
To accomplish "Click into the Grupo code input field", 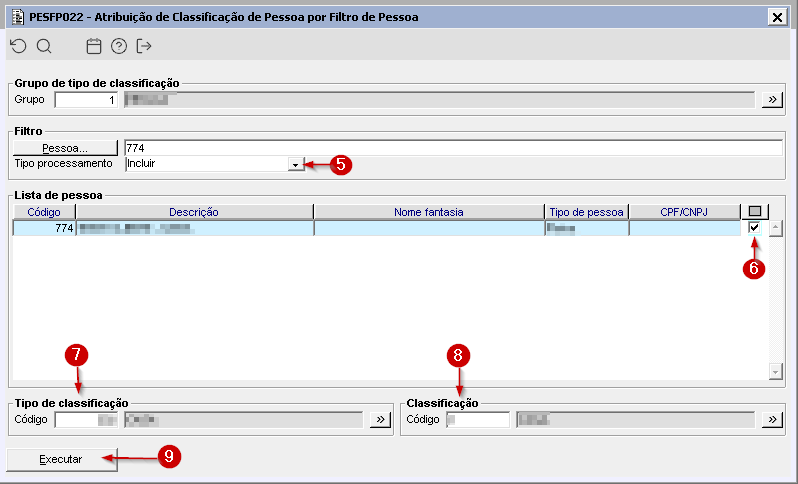I will point(86,100).
